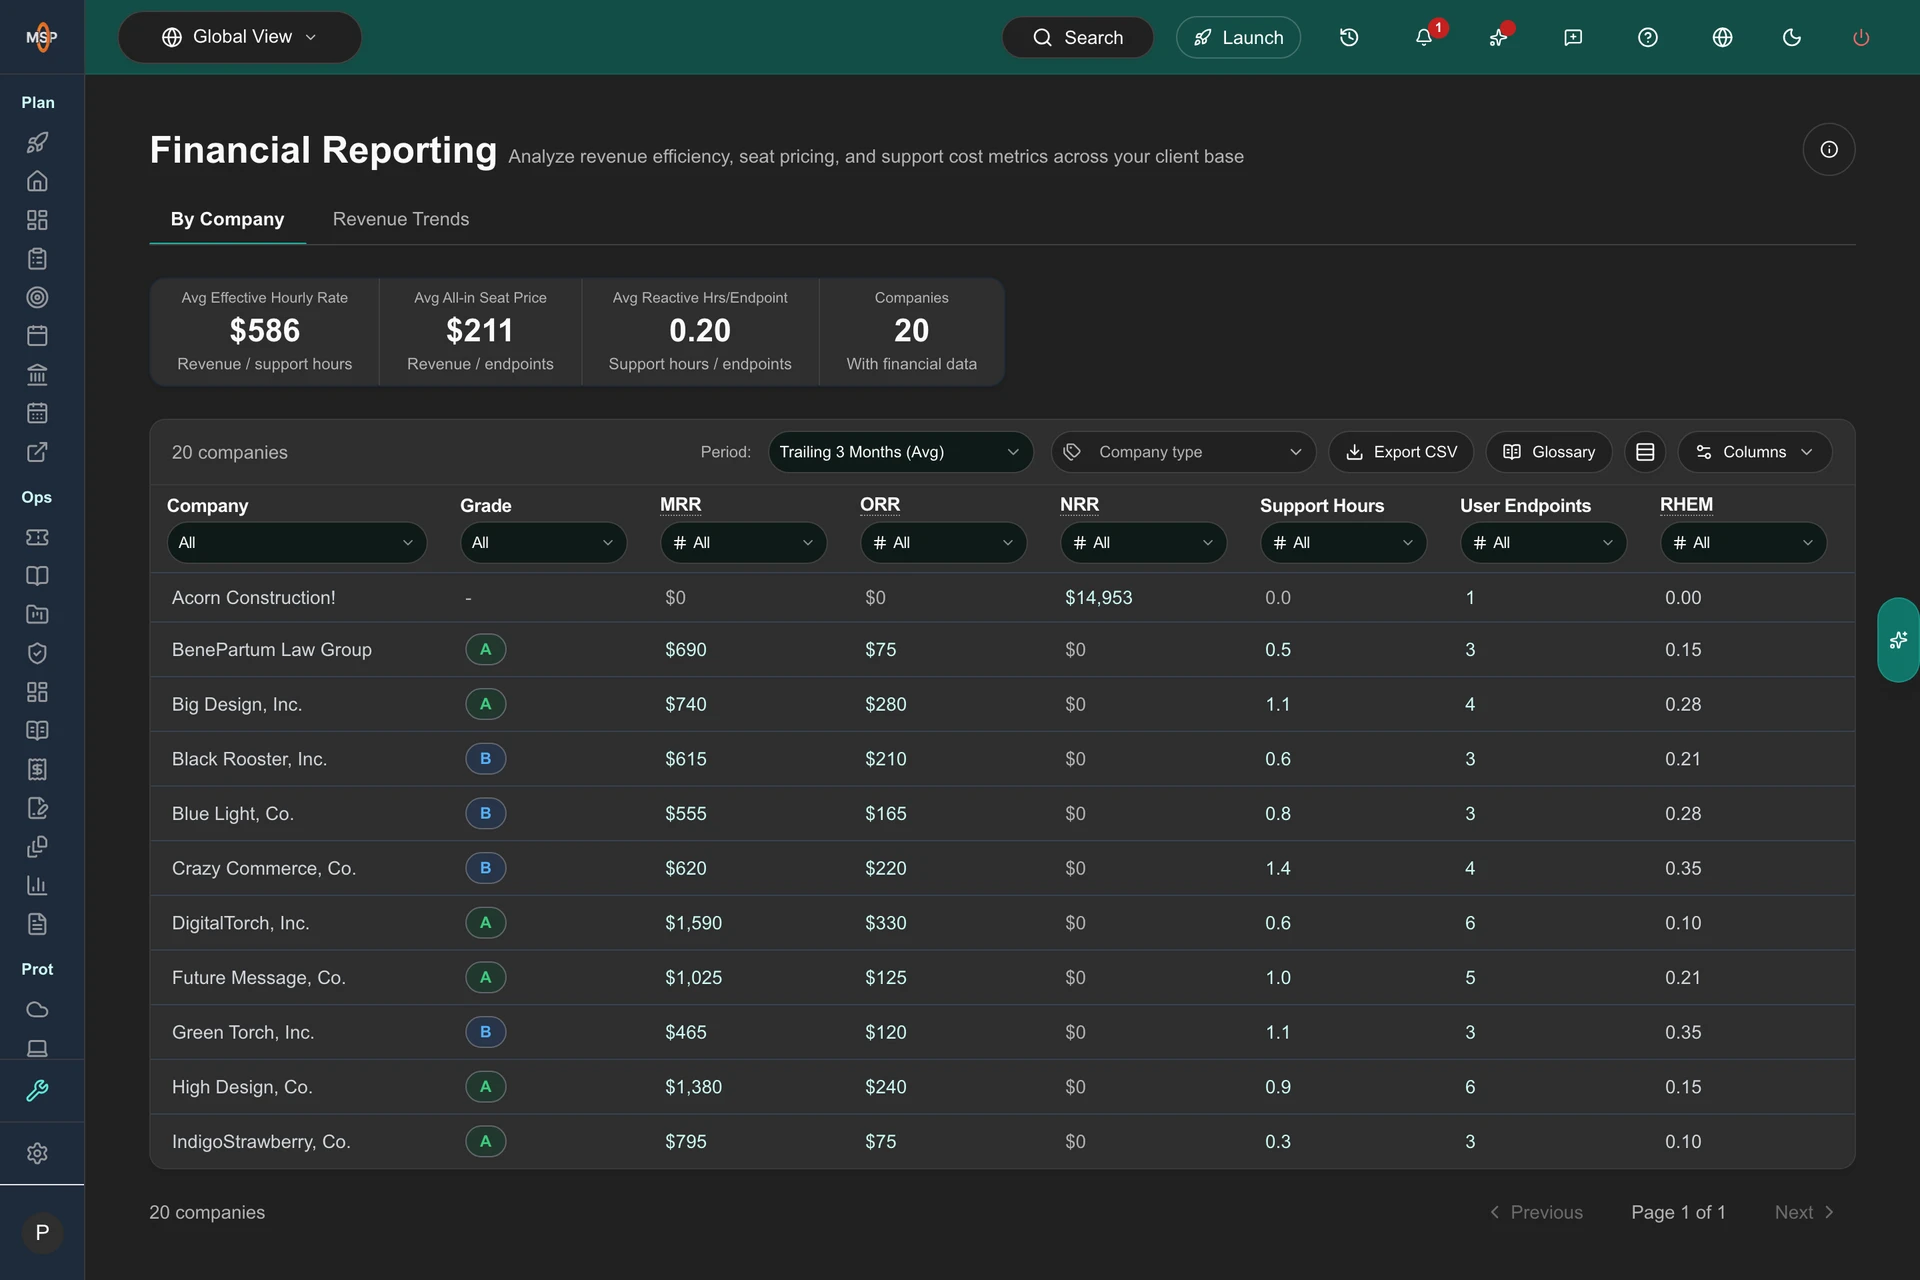Click the user avatar P
This screenshot has width=1920, height=1280.
[x=42, y=1233]
